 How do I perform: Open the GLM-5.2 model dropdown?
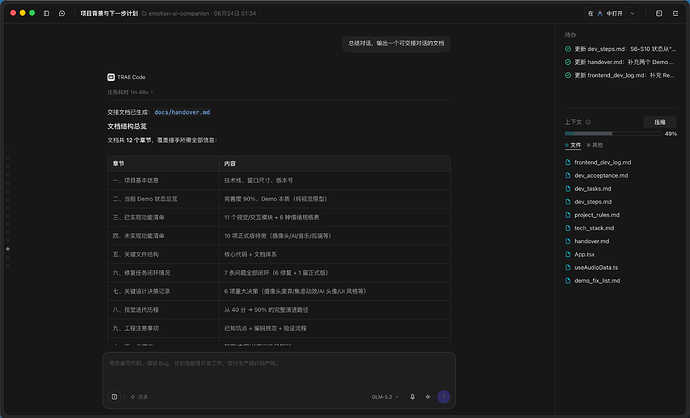pyautogui.click(x=385, y=397)
